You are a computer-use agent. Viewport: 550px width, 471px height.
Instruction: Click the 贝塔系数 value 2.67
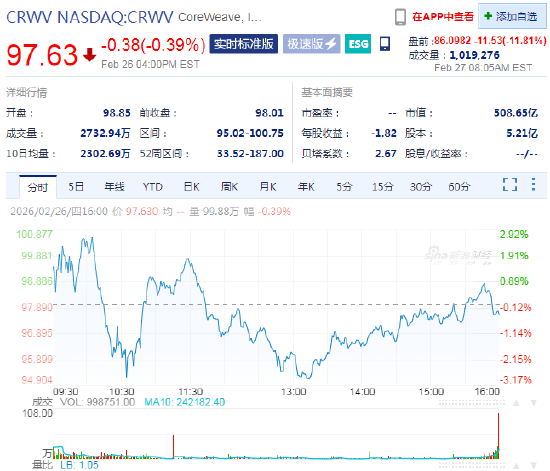tap(386, 154)
